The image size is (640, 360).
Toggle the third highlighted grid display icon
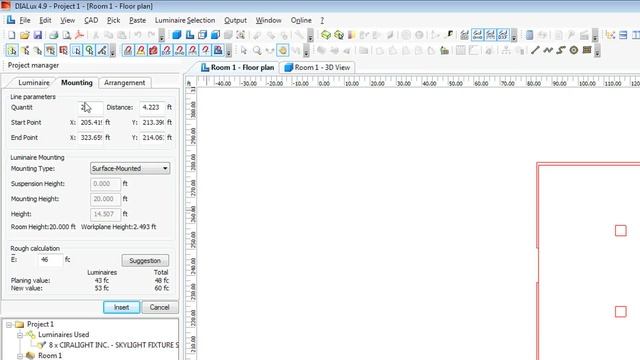pyautogui.click(x=503, y=35)
